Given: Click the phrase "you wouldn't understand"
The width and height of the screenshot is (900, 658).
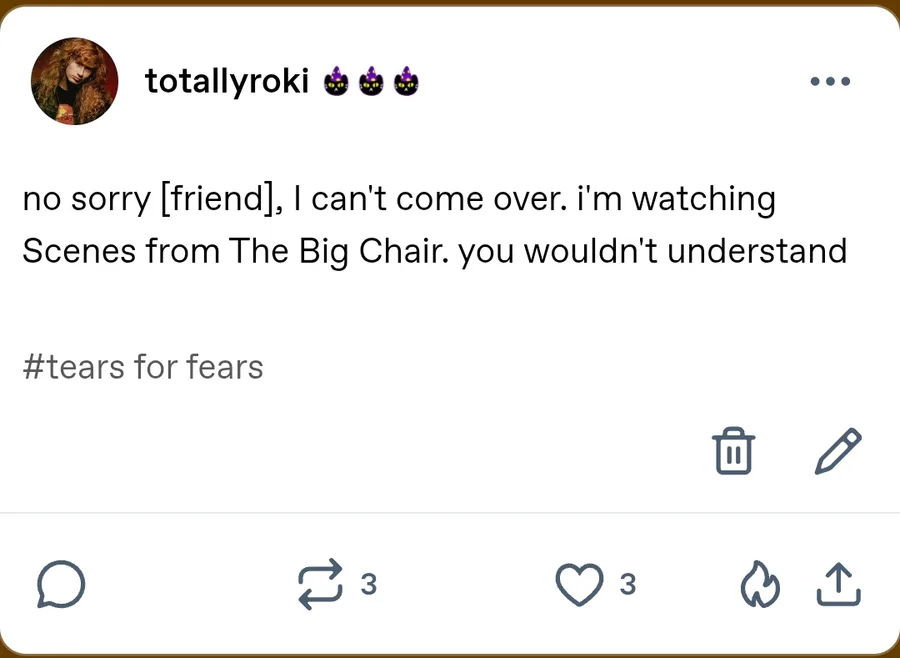Looking at the screenshot, I should click(655, 250).
